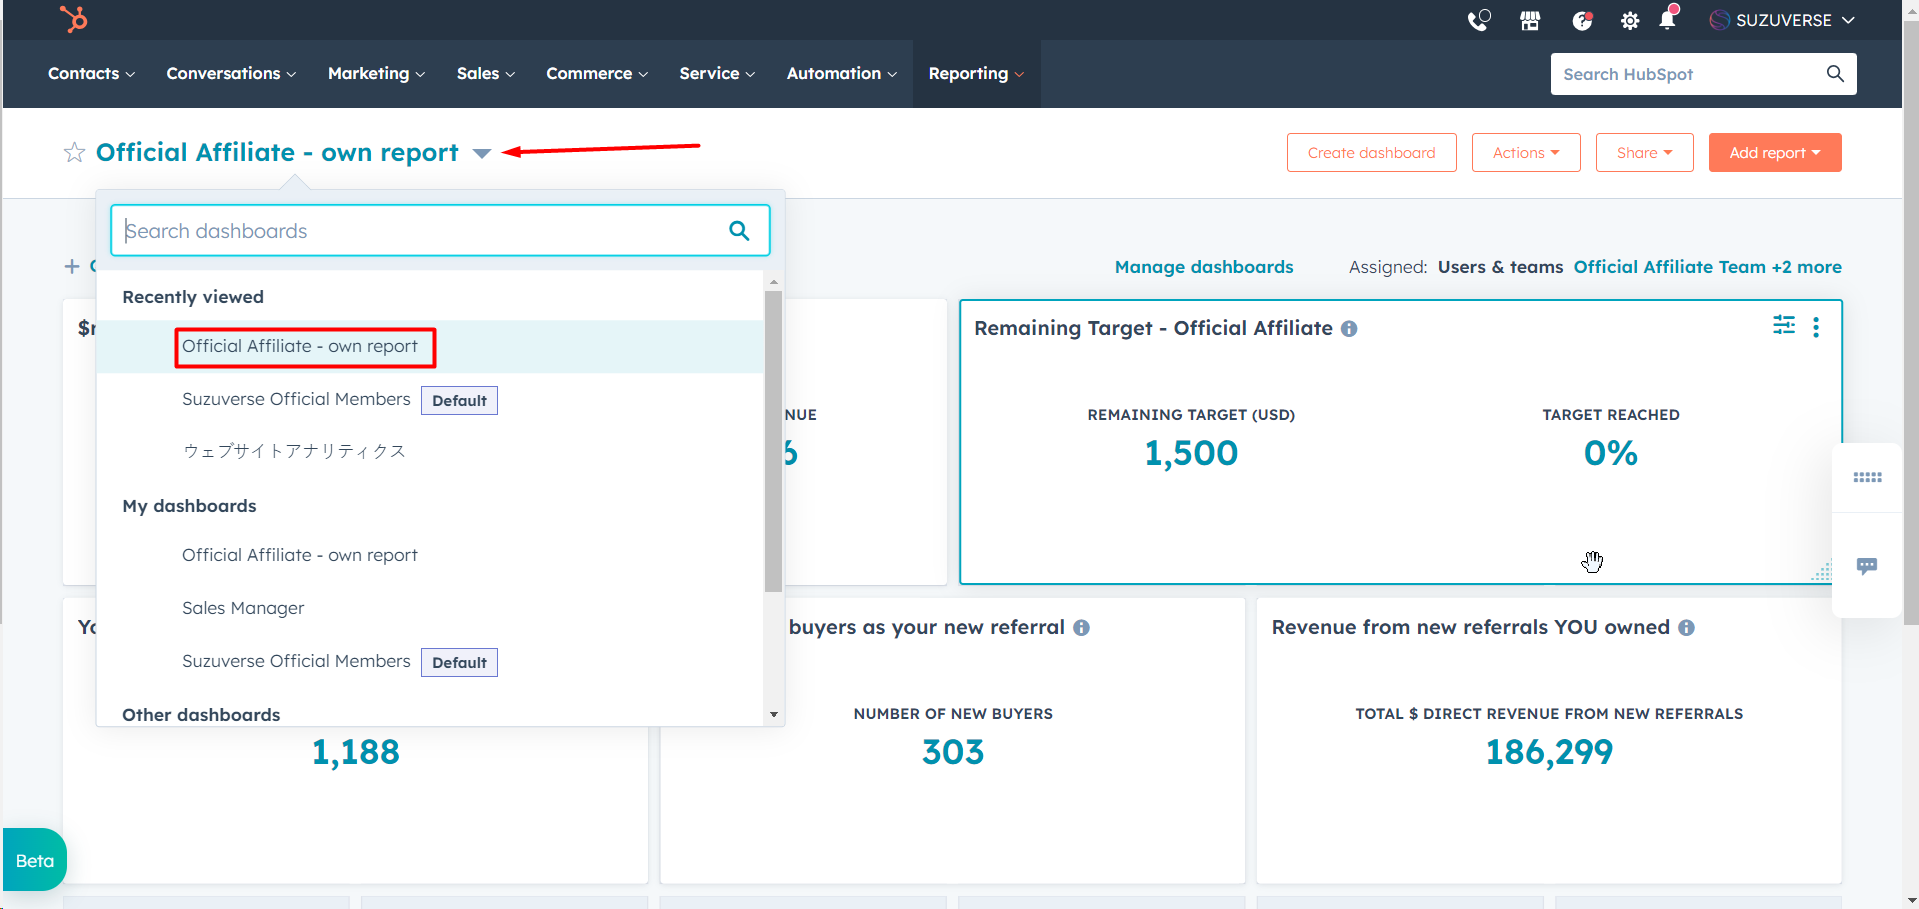Open three-dot menu on Remaining Target report
This screenshot has width=1919, height=909.
1816,327
